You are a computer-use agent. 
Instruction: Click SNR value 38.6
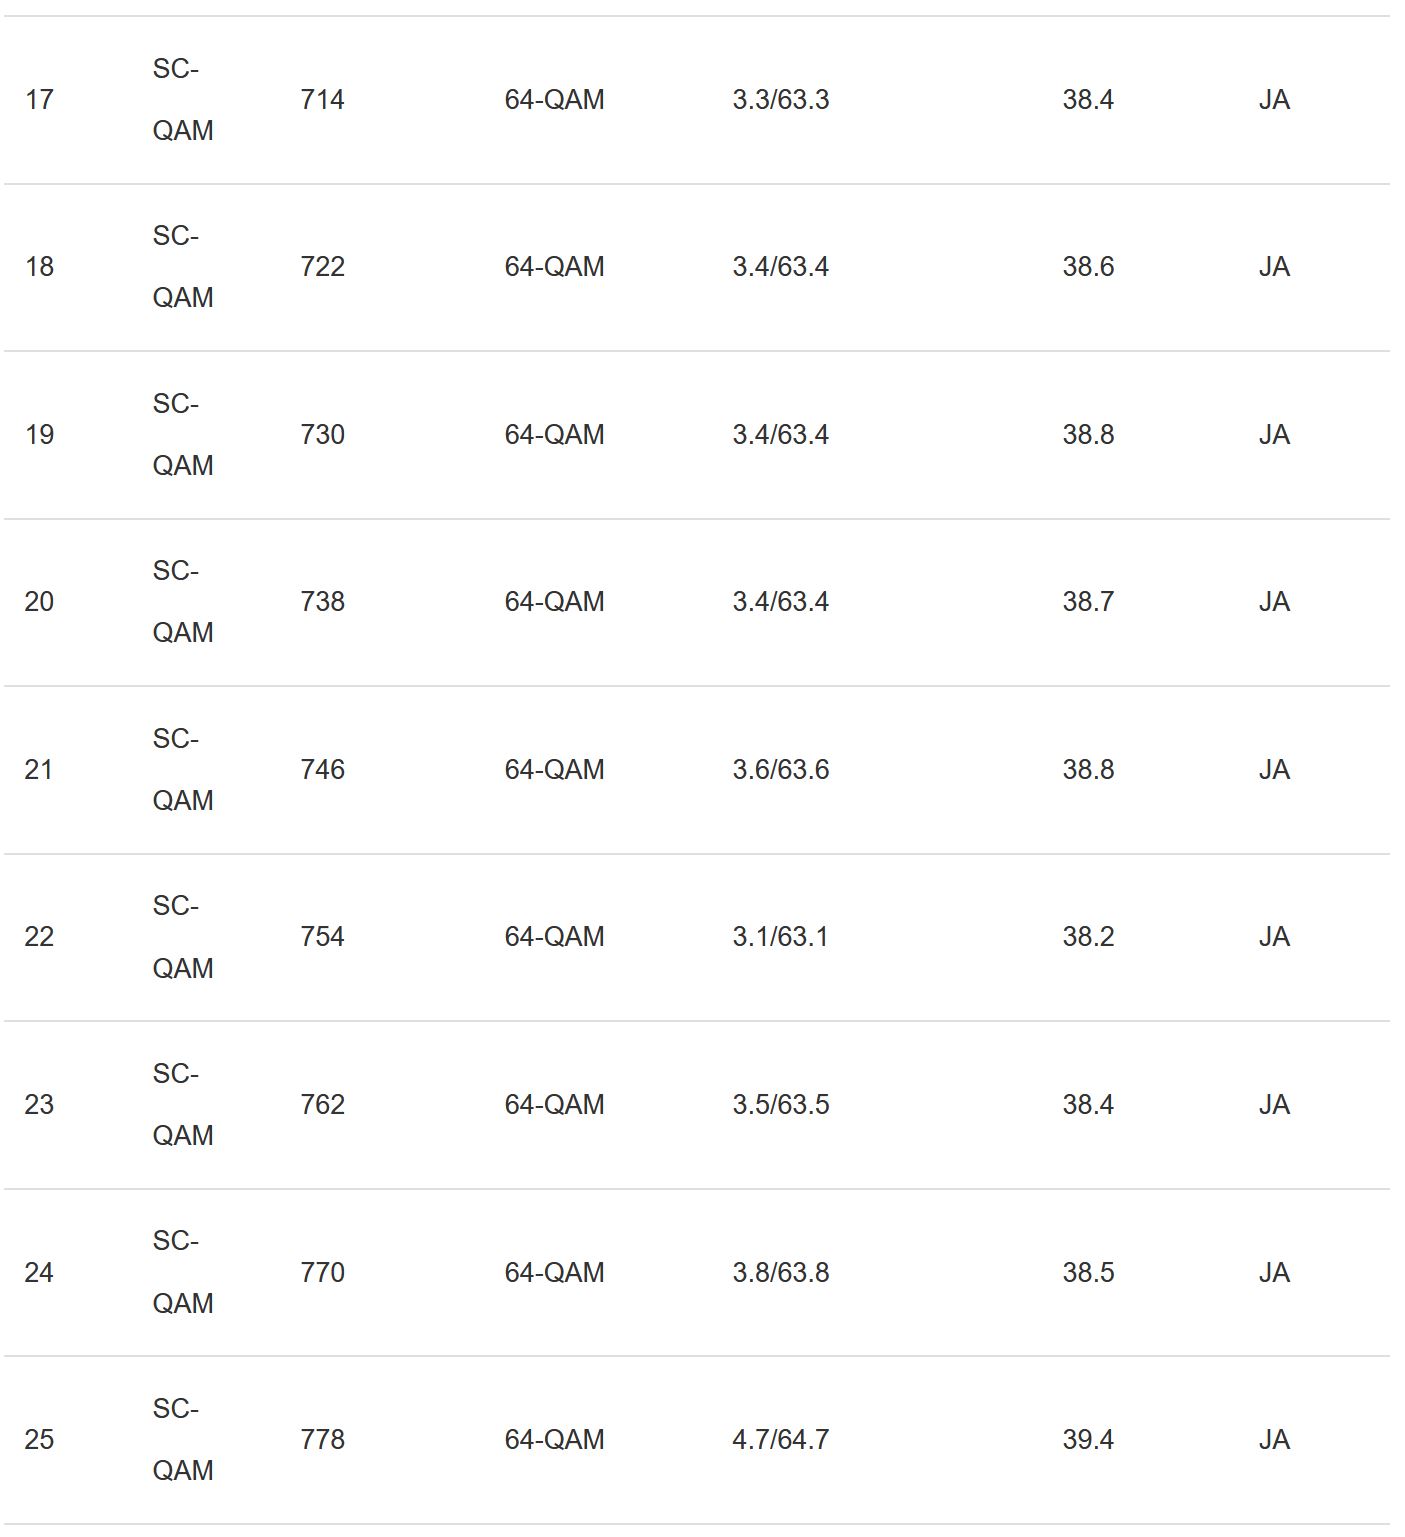(x=1088, y=267)
